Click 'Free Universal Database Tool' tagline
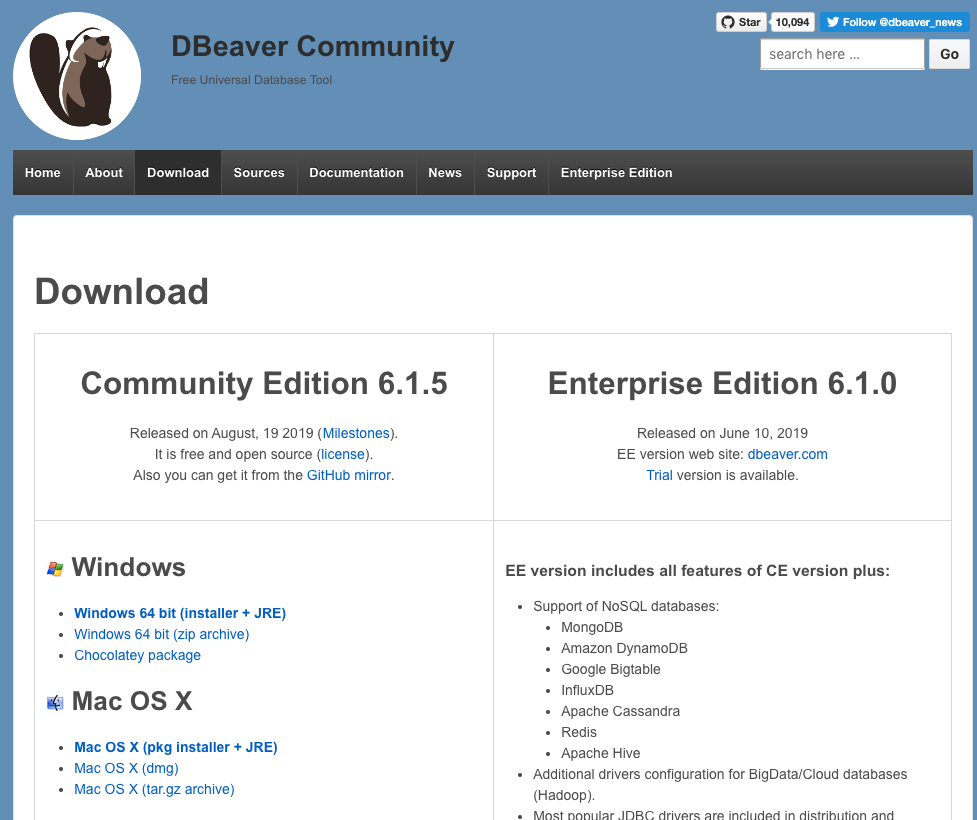This screenshot has width=977, height=820. (x=252, y=80)
